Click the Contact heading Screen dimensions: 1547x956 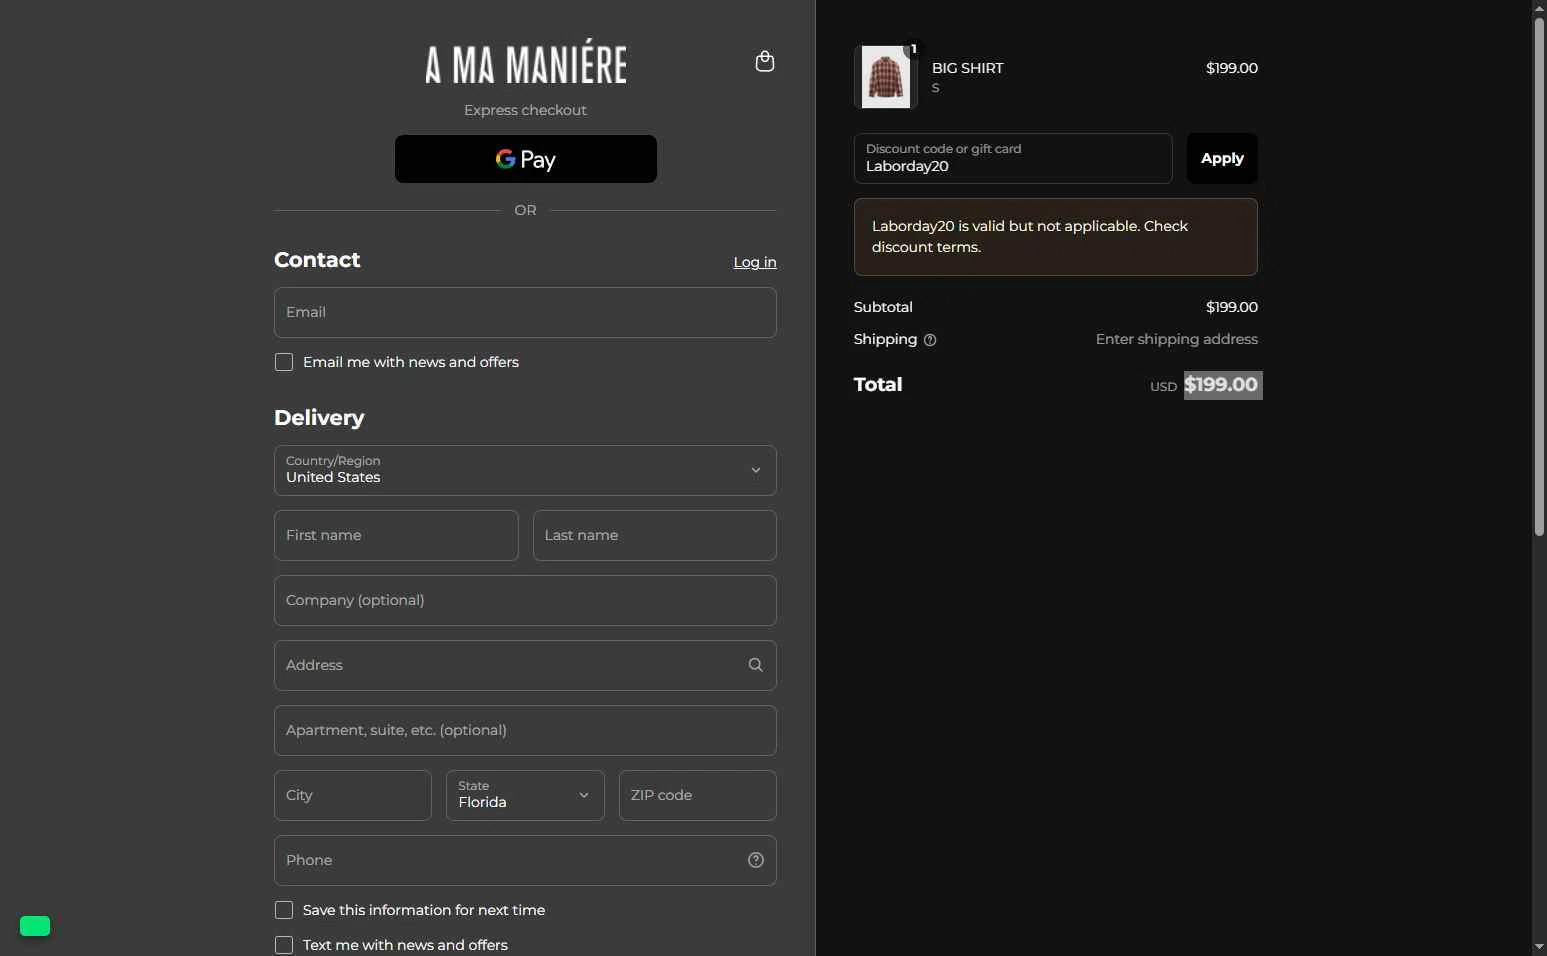317,260
